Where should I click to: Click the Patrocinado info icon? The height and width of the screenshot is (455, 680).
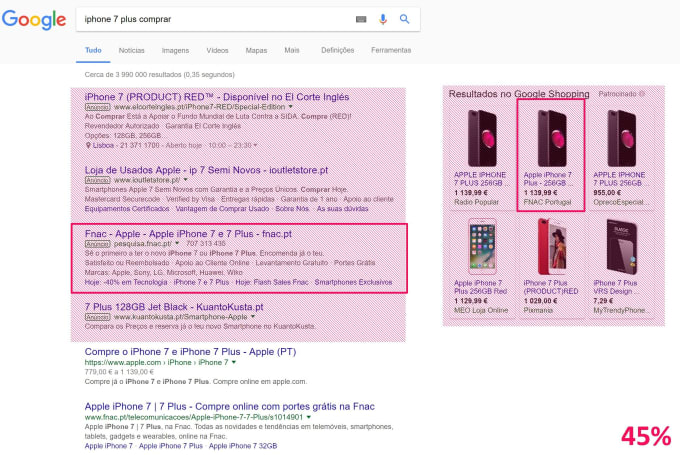pyautogui.click(x=642, y=94)
